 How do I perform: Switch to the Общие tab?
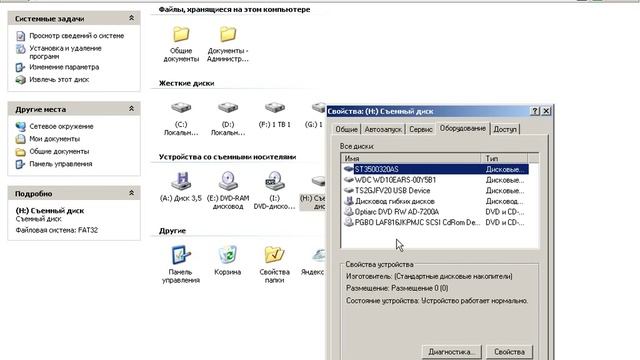(346, 129)
